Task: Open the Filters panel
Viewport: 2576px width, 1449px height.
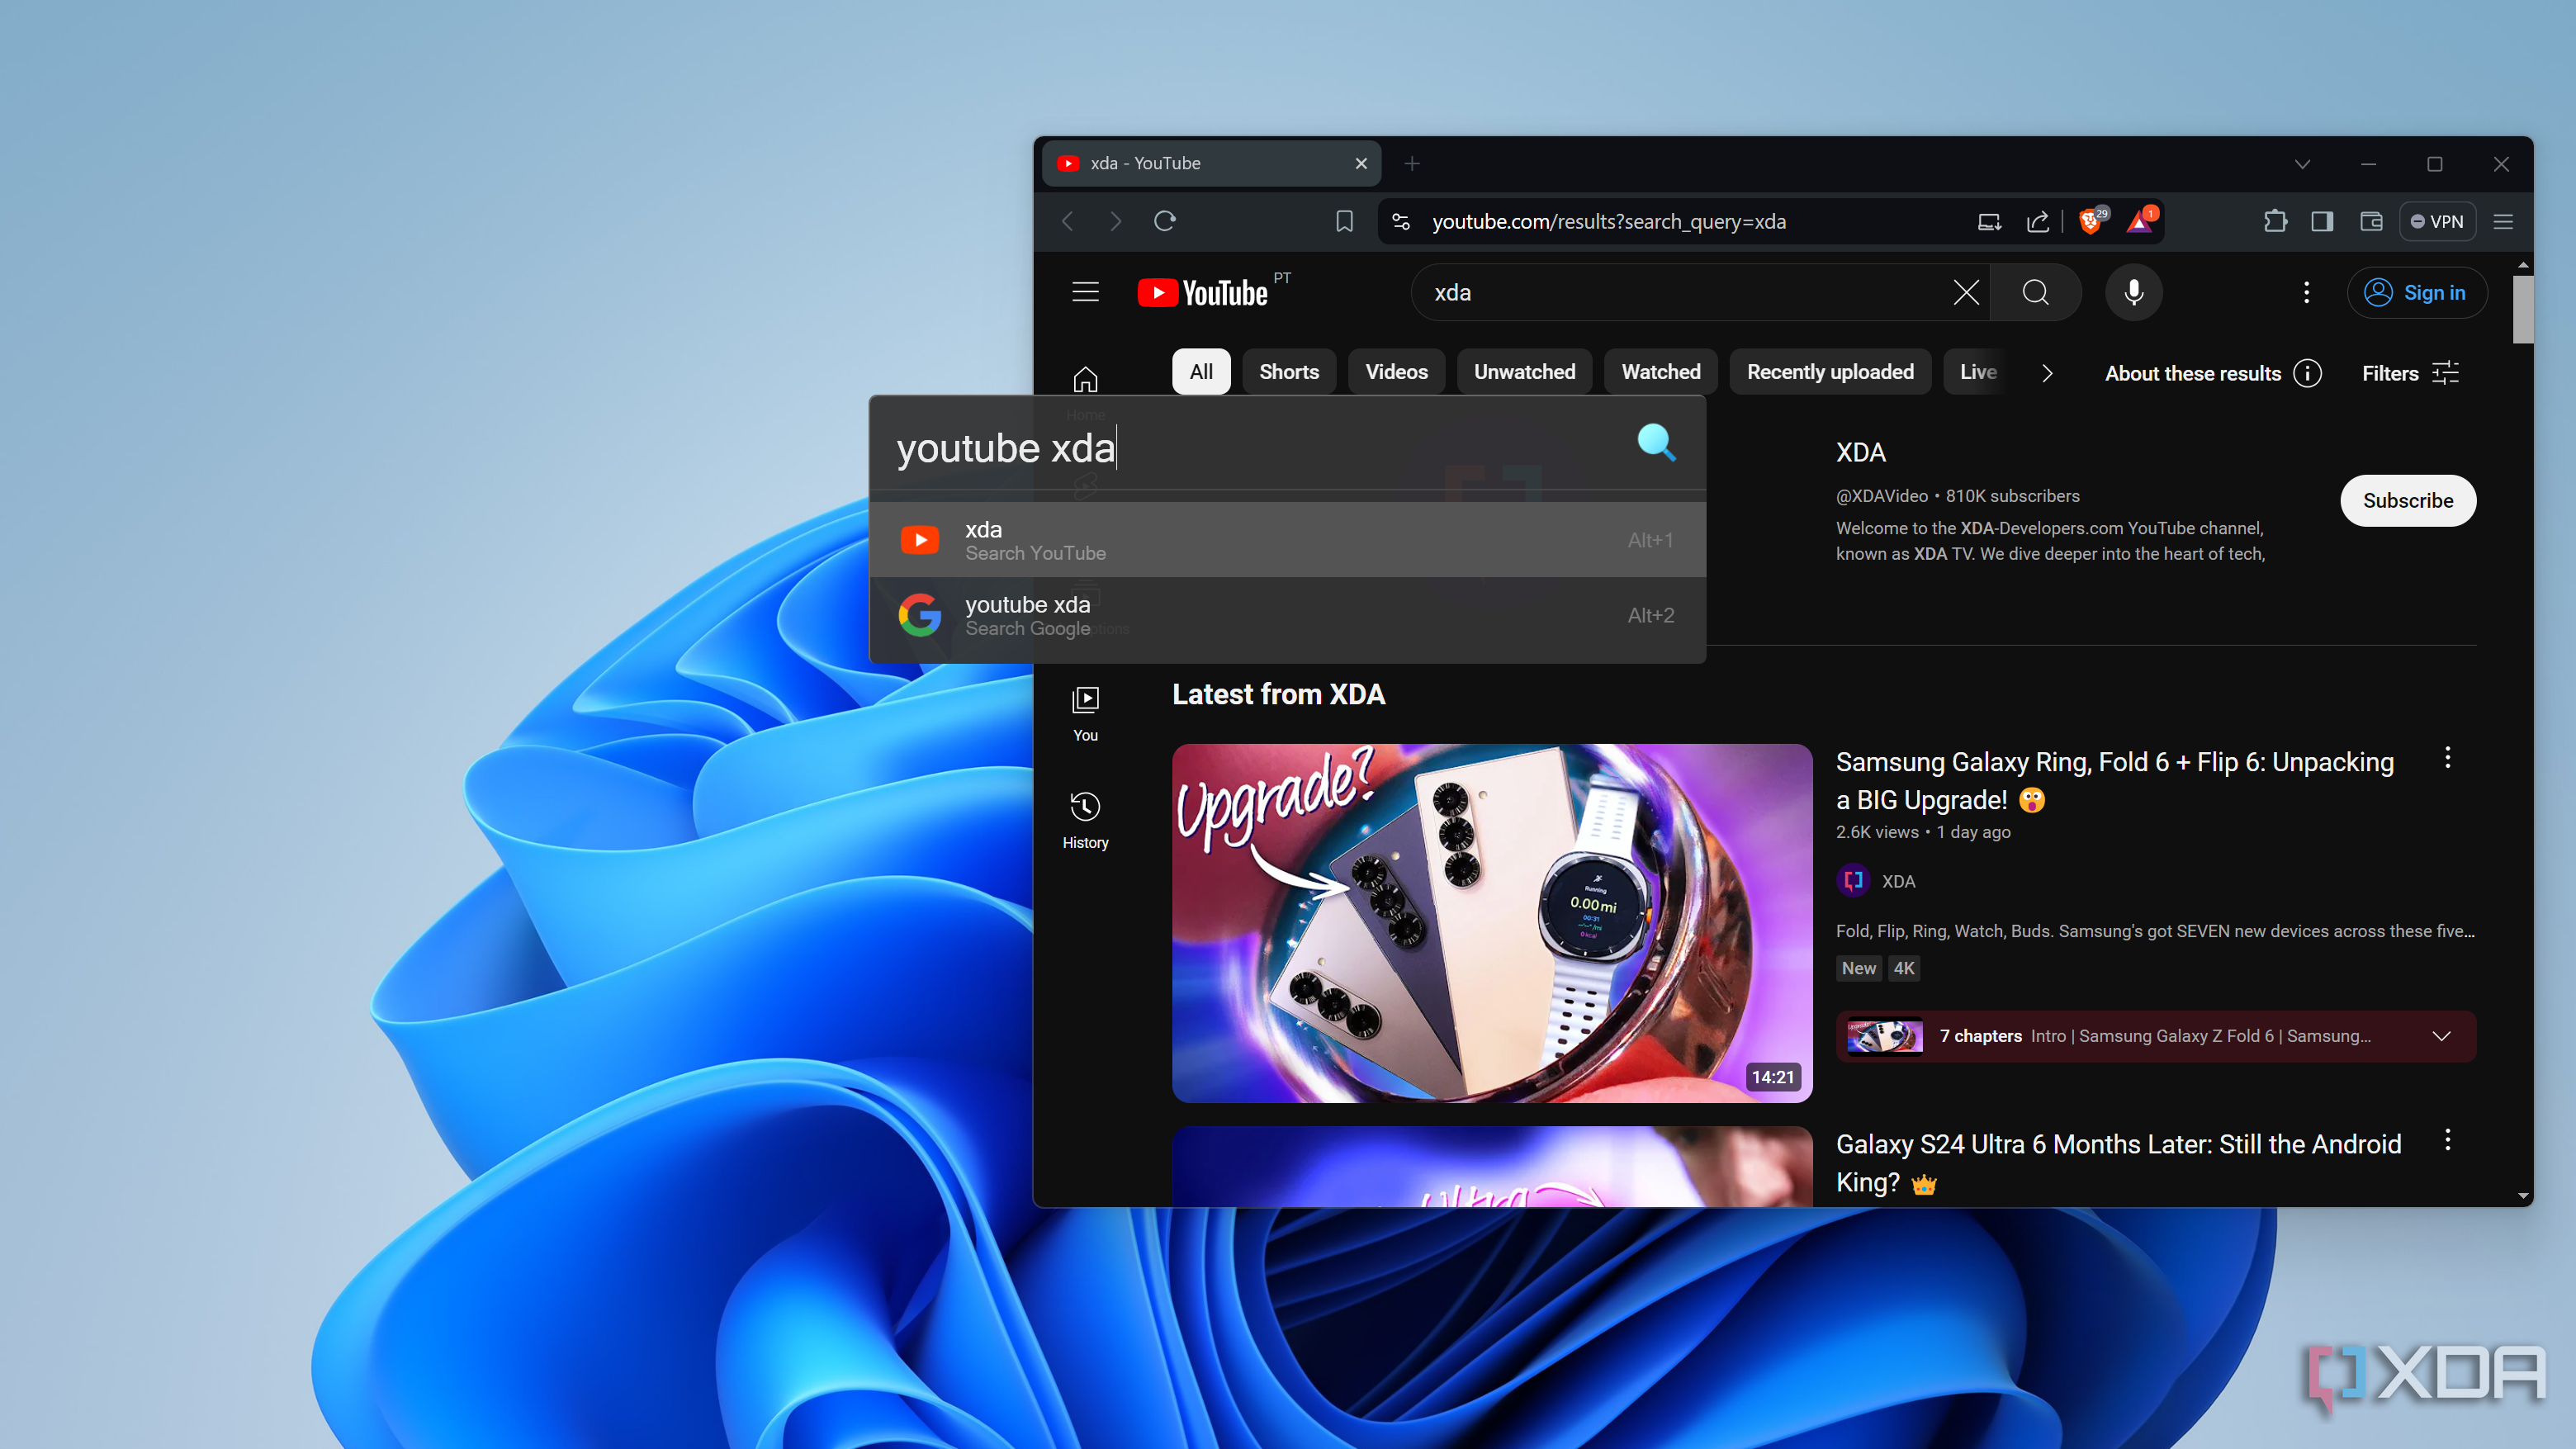Action: coord(2410,373)
